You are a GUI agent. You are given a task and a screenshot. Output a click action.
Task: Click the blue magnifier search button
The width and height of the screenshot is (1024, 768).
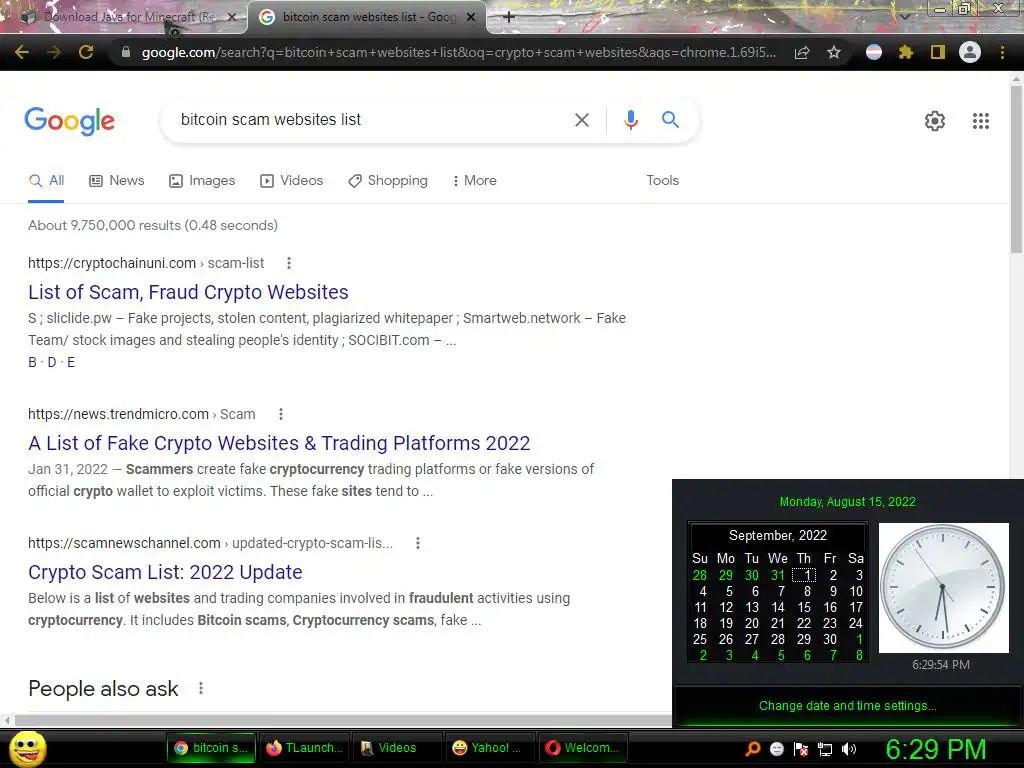pos(670,120)
